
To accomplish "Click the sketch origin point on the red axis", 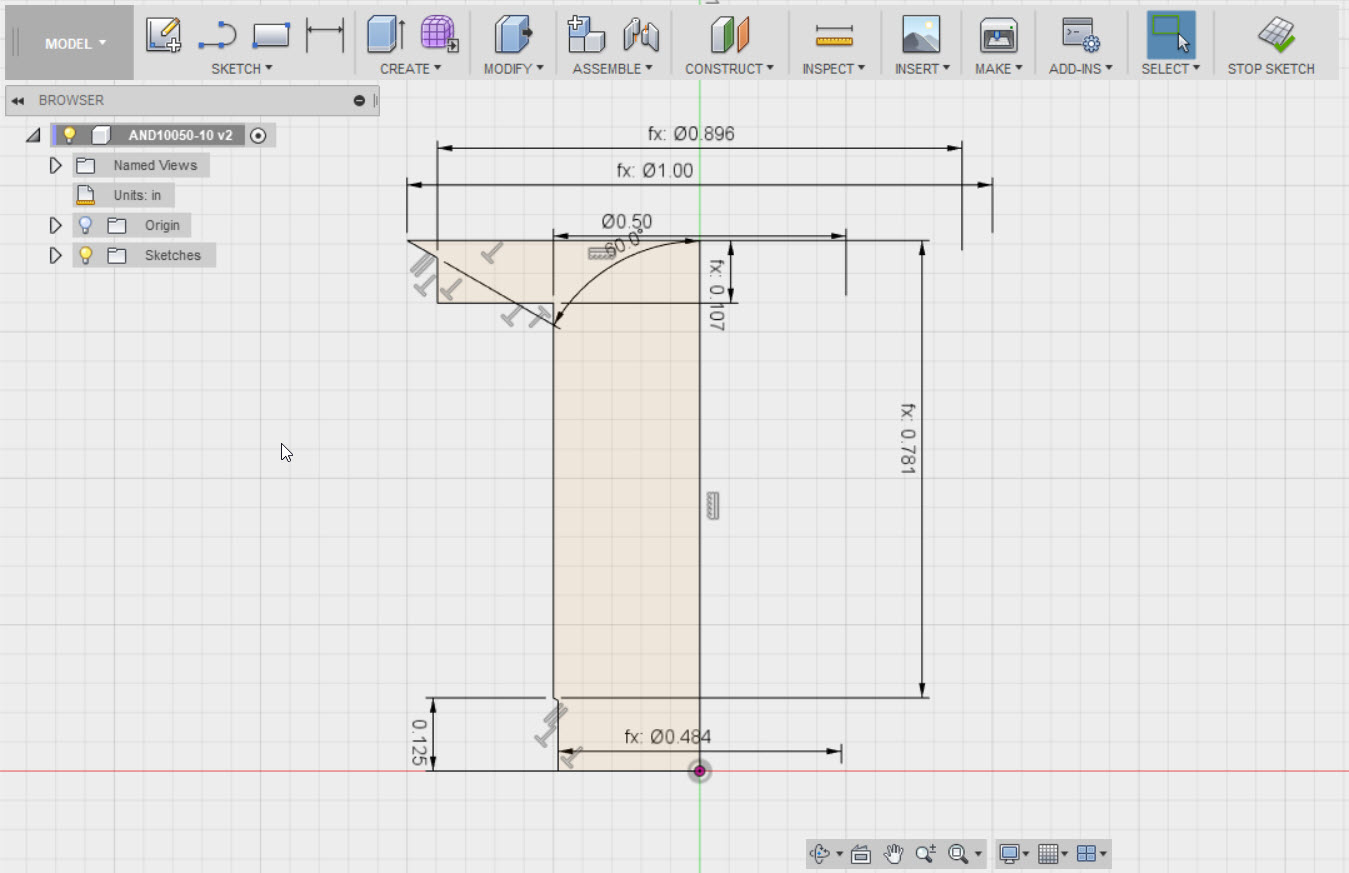I will tap(699, 771).
